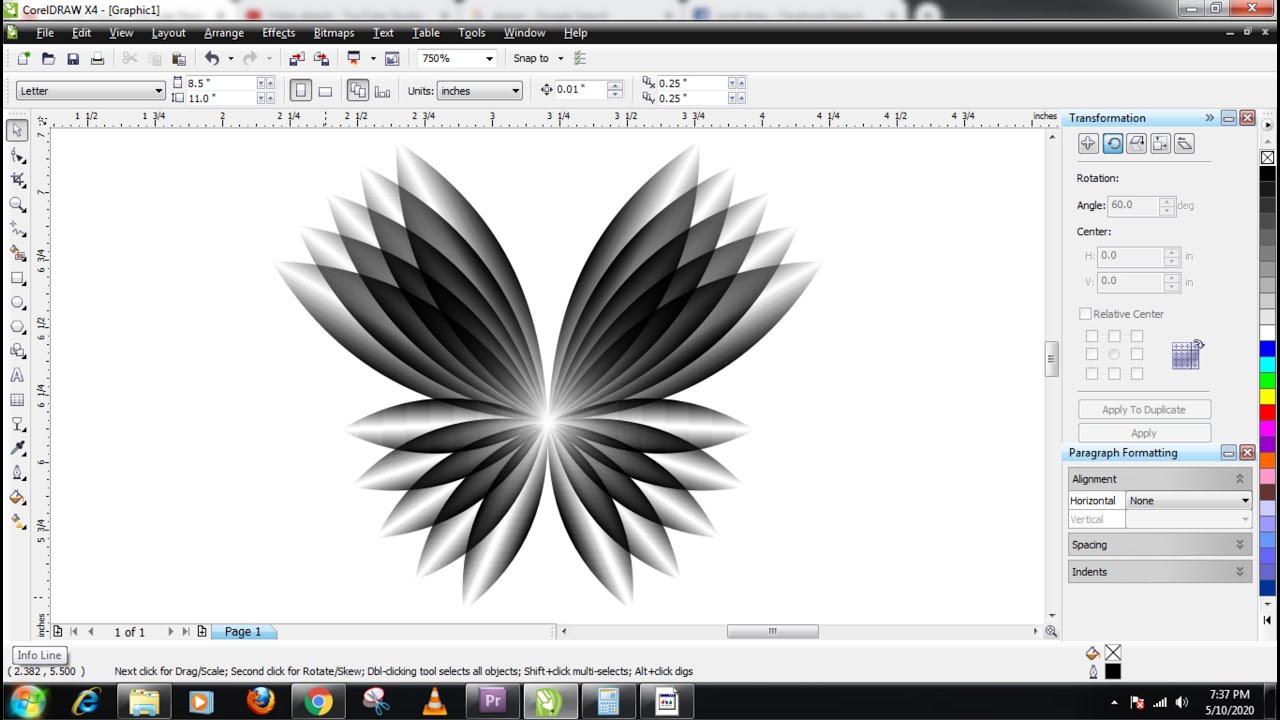The height and width of the screenshot is (720, 1280).
Task: Select the Smart Fill tool
Action: (17, 254)
